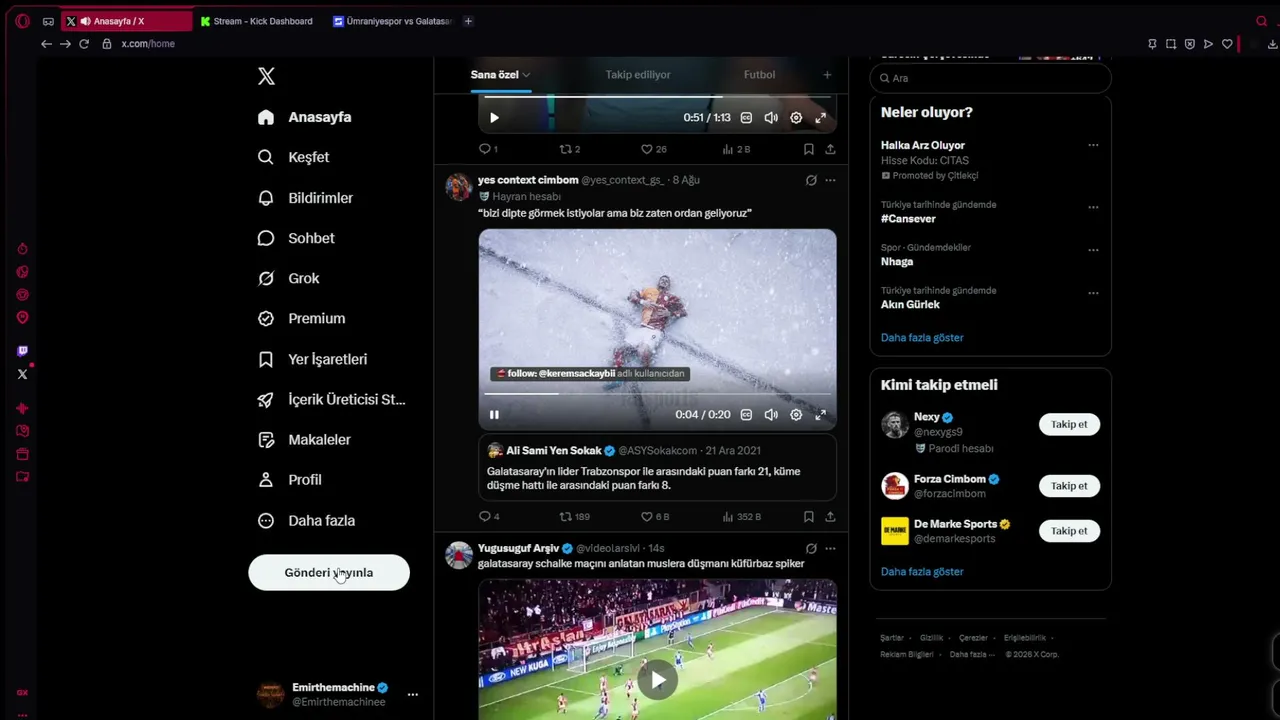Repost the post with 189 reposts
Viewport: 1280px width, 720px height.
coord(574,517)
